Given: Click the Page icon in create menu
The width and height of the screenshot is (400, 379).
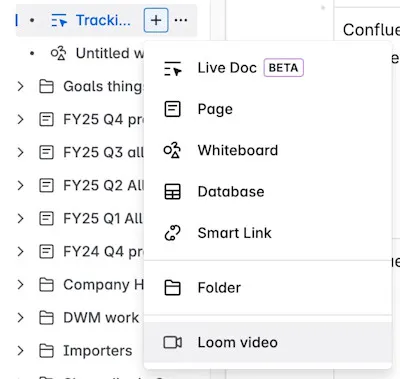Looking at the screenshot, I should point(173,109).
